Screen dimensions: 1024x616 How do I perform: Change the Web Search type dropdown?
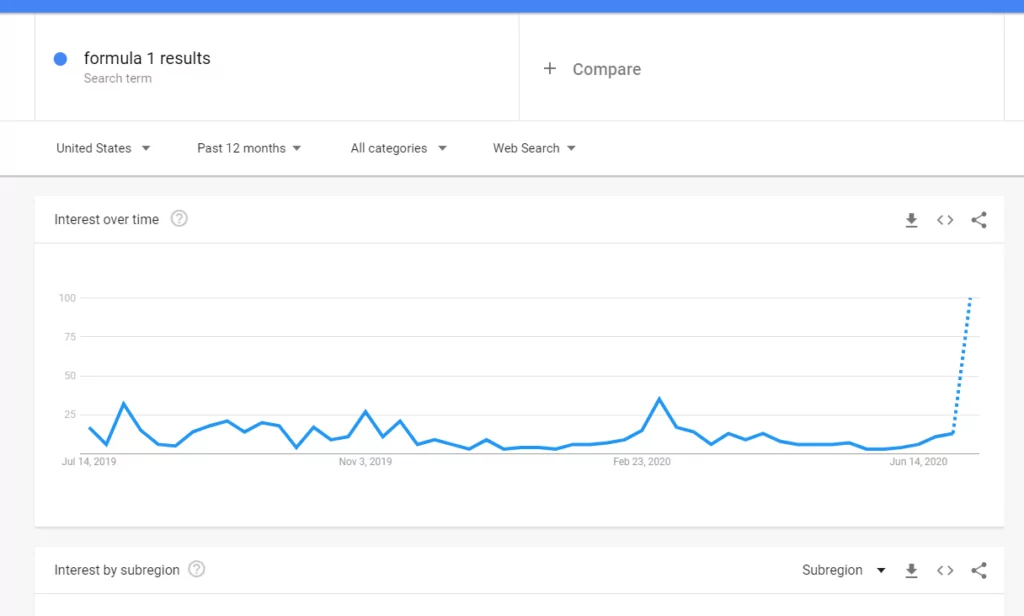534,148
